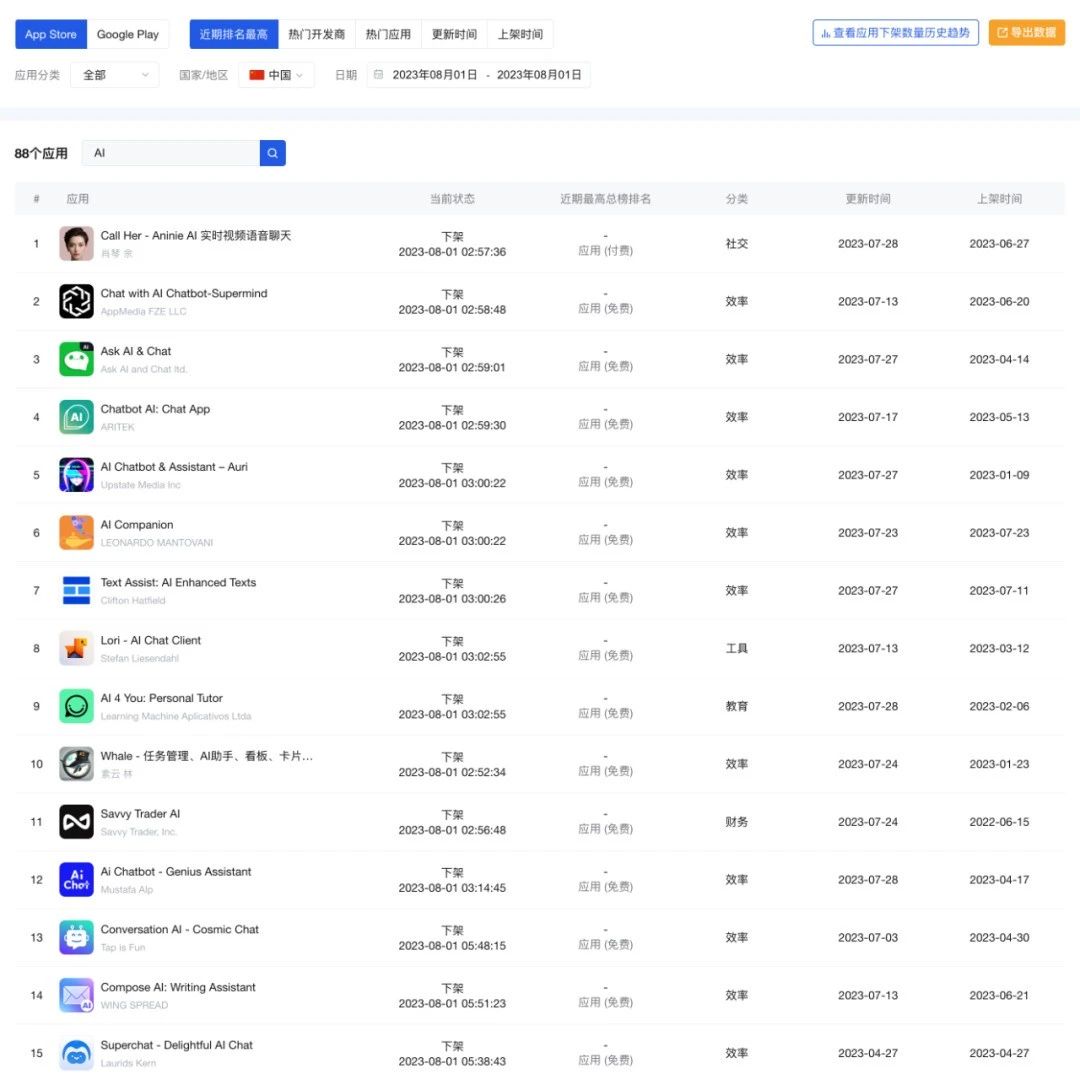Click developer name WING SPREAD
1080x1081 pixels.
coord(134,1005)
